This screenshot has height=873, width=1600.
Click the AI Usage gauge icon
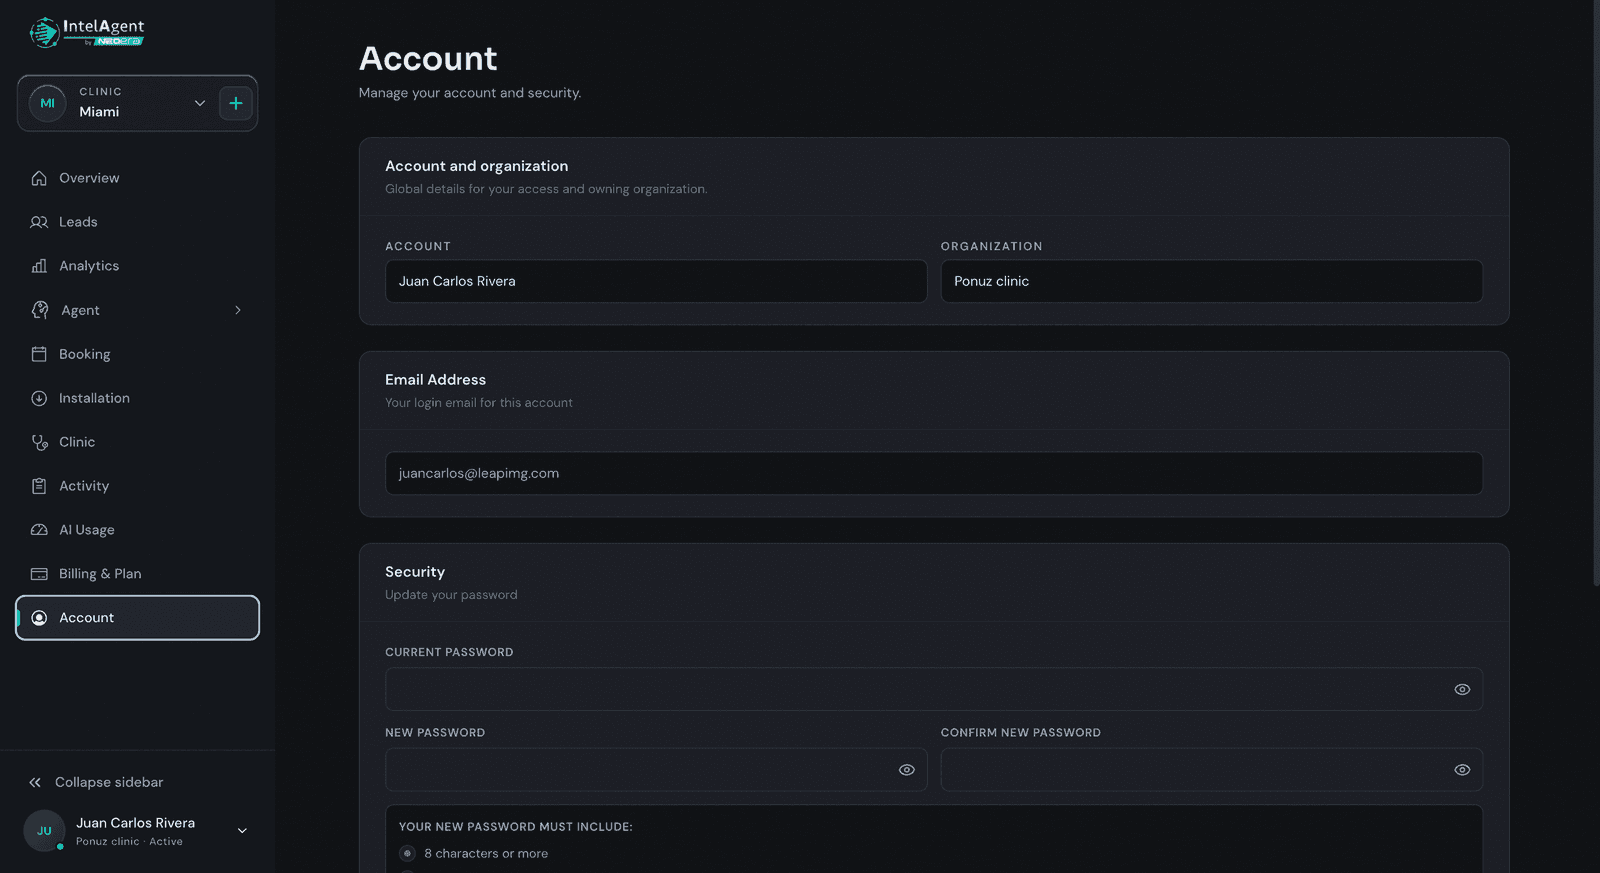[39, 530]
